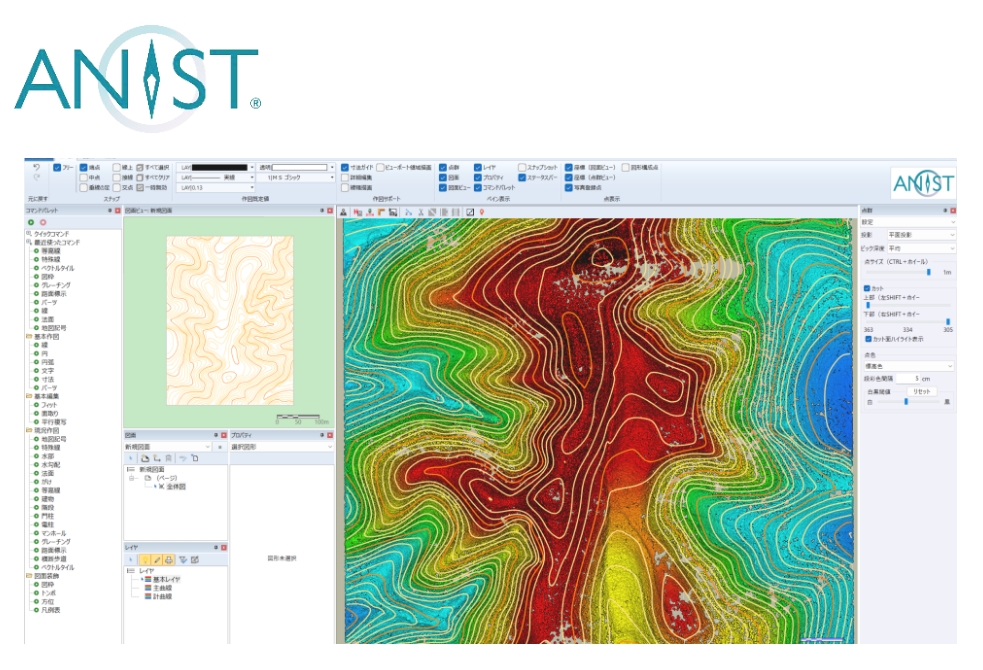Click the green add icon in command palette
983x670 pixels.
31,222
